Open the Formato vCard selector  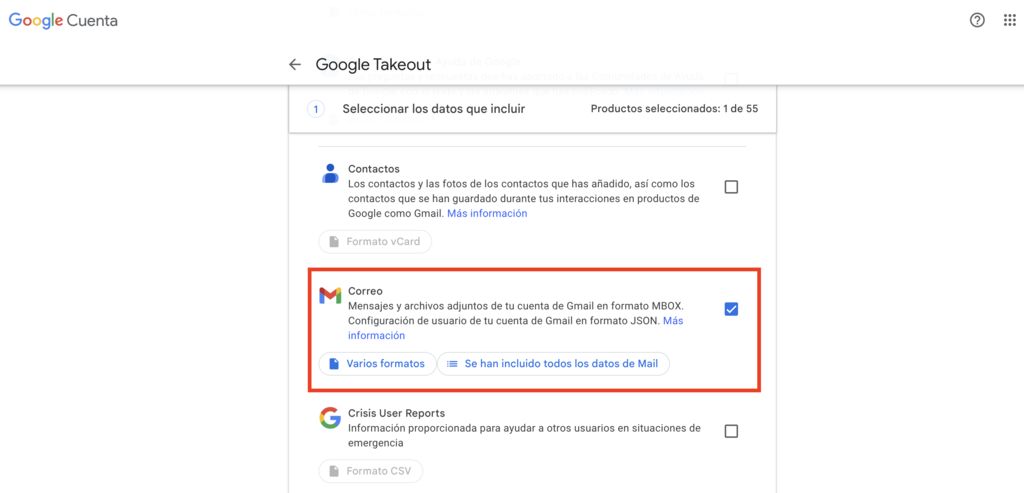point(375,242)
